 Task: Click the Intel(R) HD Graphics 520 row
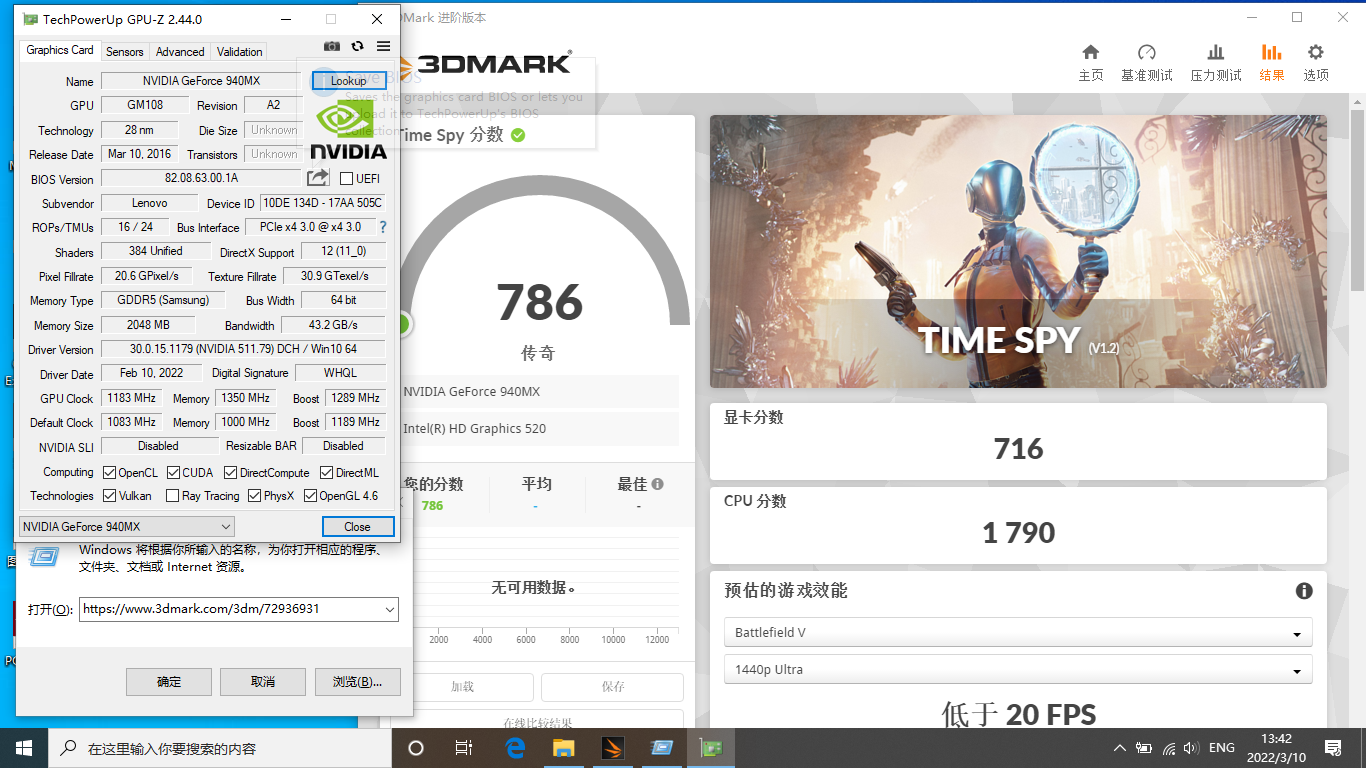[538, 428]
